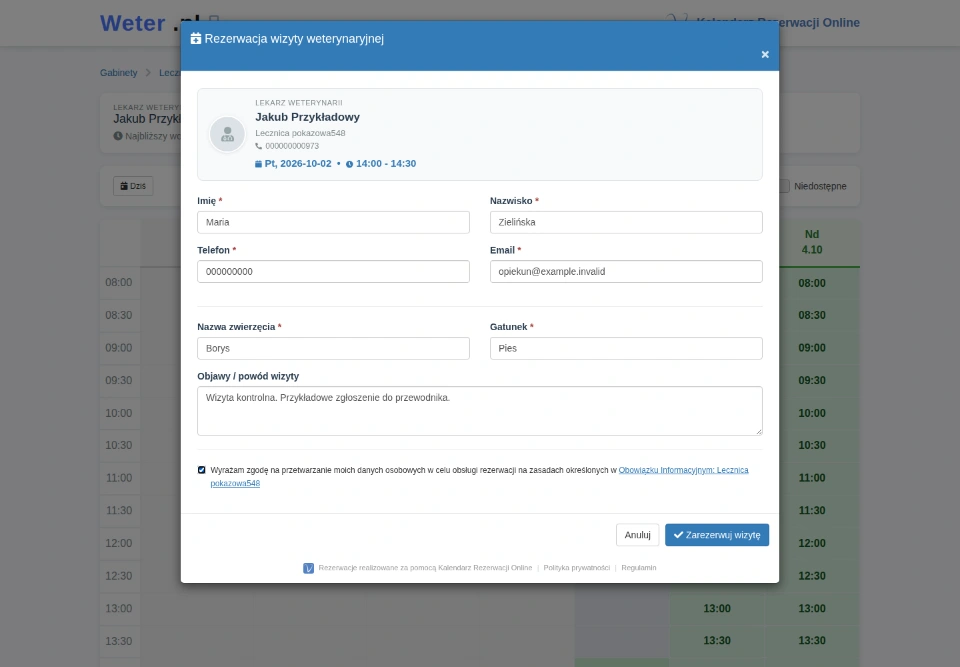Click the Dziś button behind the dialog

[x=133, y=186]
